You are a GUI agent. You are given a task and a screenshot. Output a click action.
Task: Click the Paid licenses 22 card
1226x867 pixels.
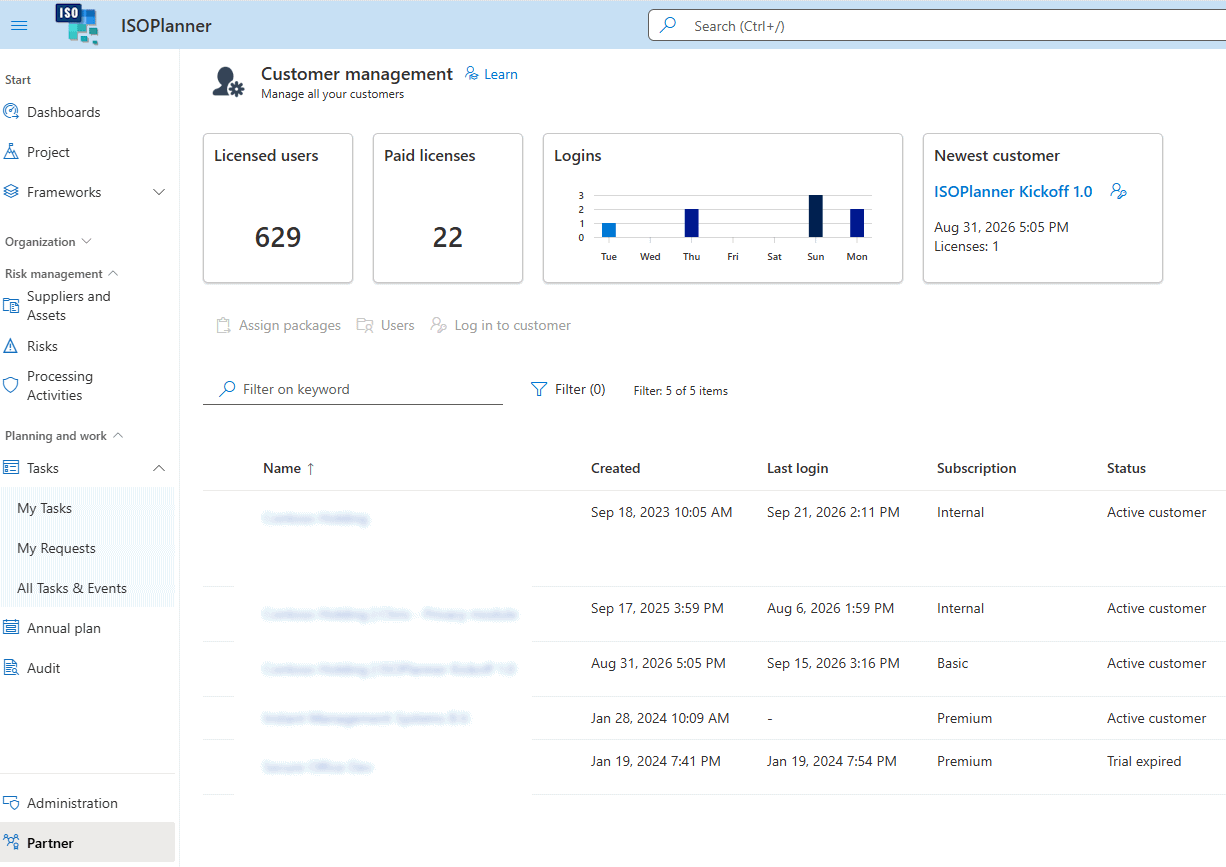448,208
